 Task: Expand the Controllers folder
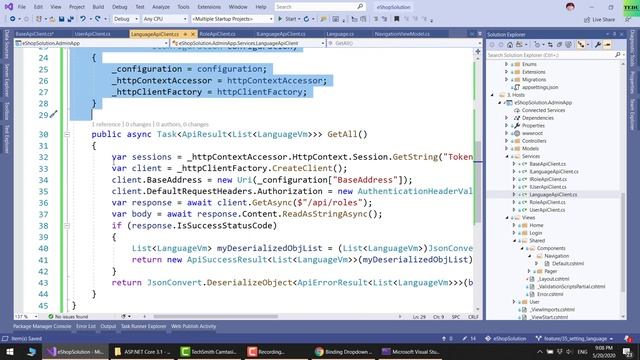507,141
